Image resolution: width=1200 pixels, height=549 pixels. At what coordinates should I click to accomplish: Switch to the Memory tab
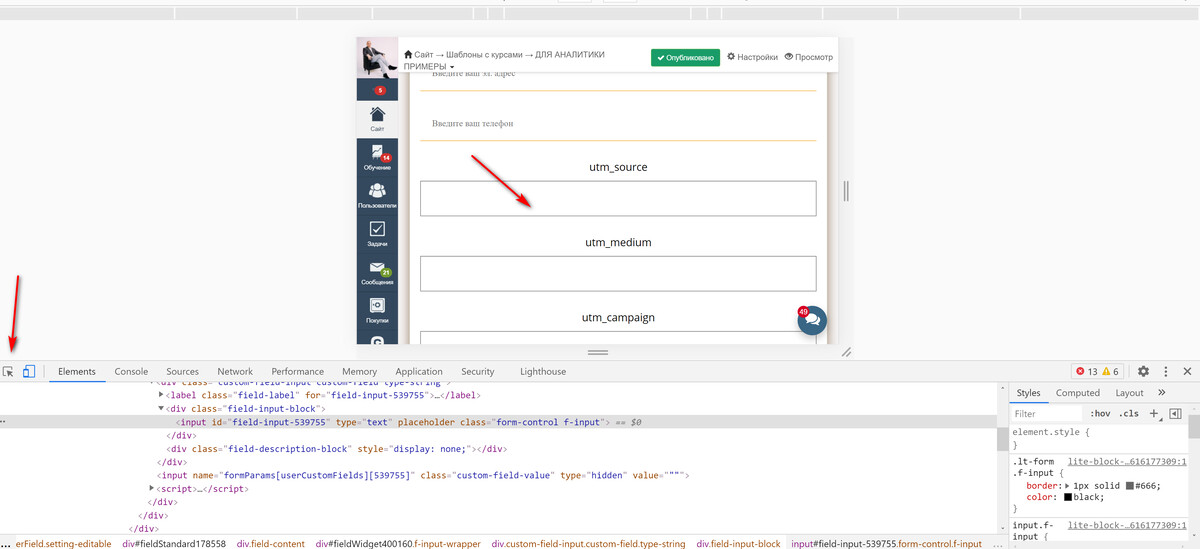tap(359, 371)
